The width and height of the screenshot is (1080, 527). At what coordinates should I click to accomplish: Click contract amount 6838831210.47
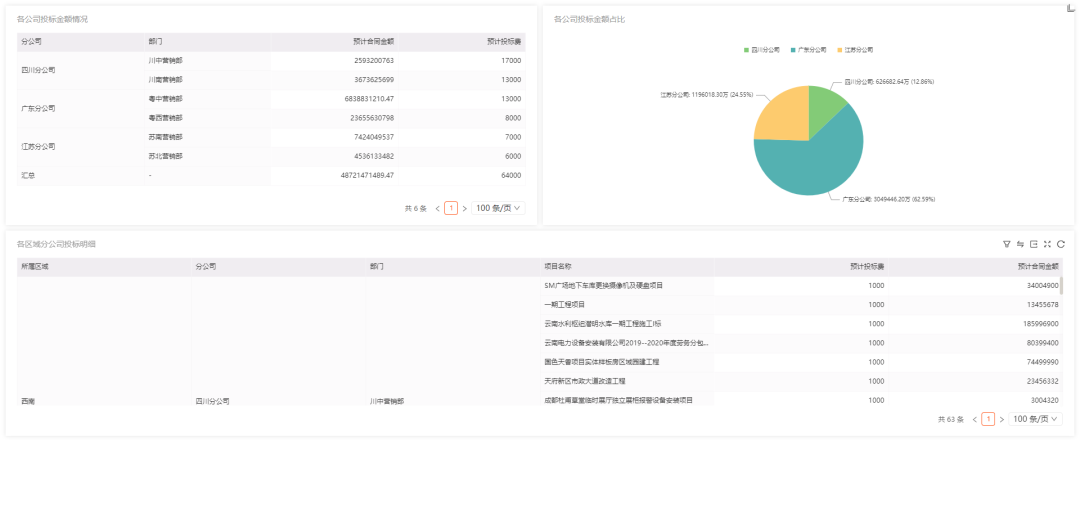click(369, 99)
